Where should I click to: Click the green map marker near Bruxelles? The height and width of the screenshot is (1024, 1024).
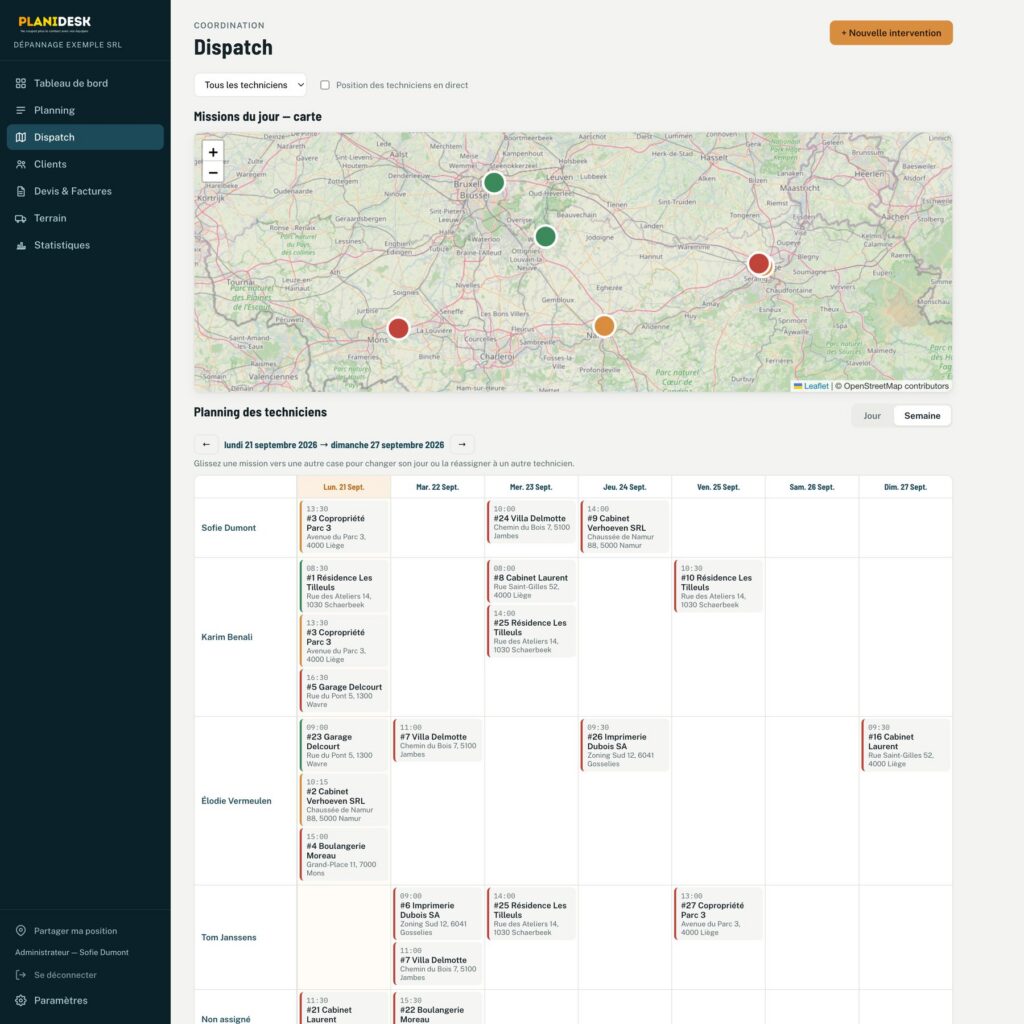(494, 183)
